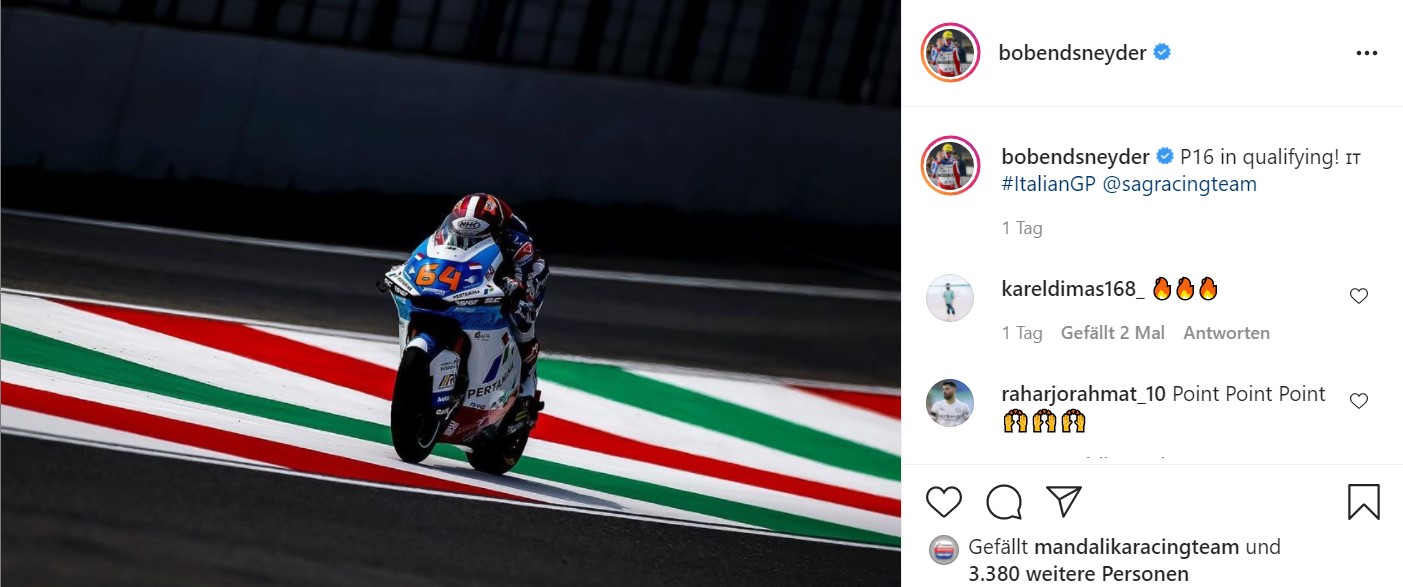Like the post with heart icon

coord(943,501)
